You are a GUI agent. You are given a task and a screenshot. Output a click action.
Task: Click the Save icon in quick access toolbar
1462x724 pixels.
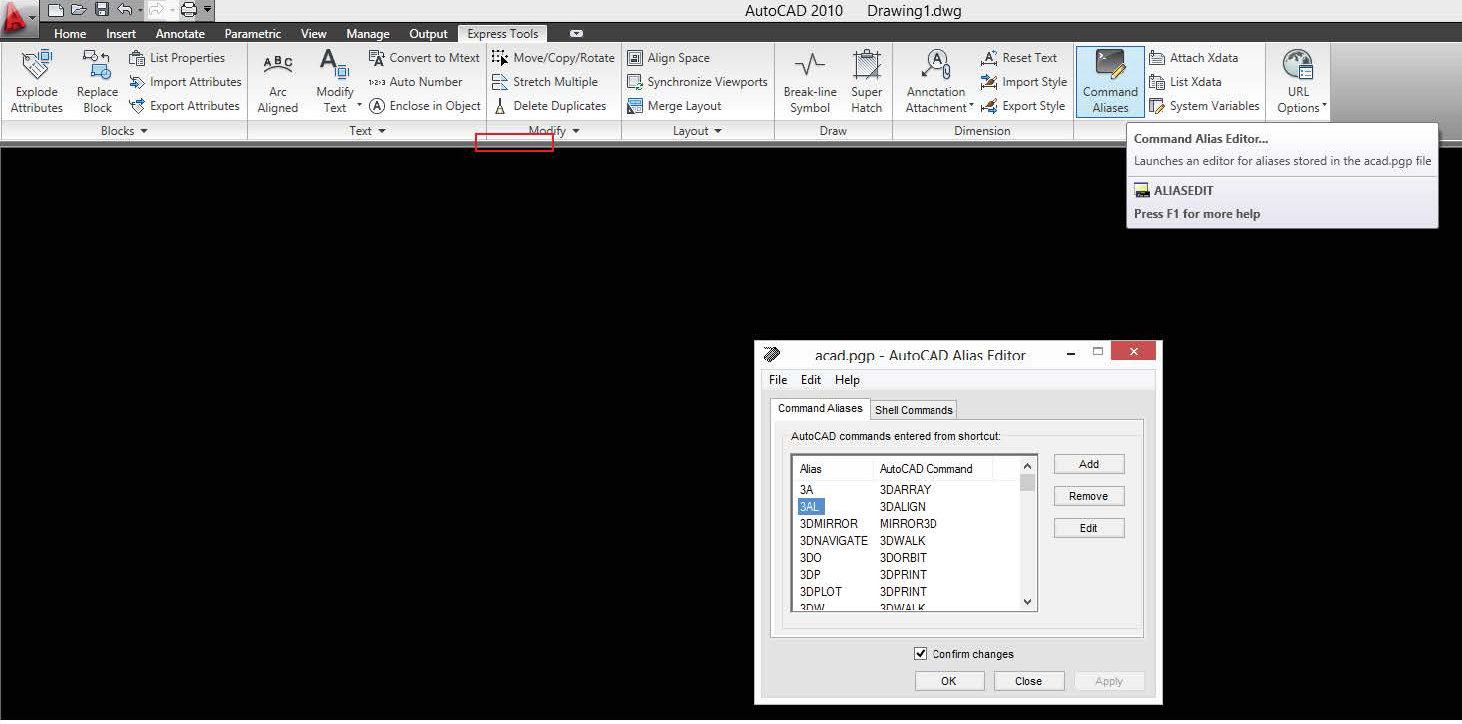102,10
